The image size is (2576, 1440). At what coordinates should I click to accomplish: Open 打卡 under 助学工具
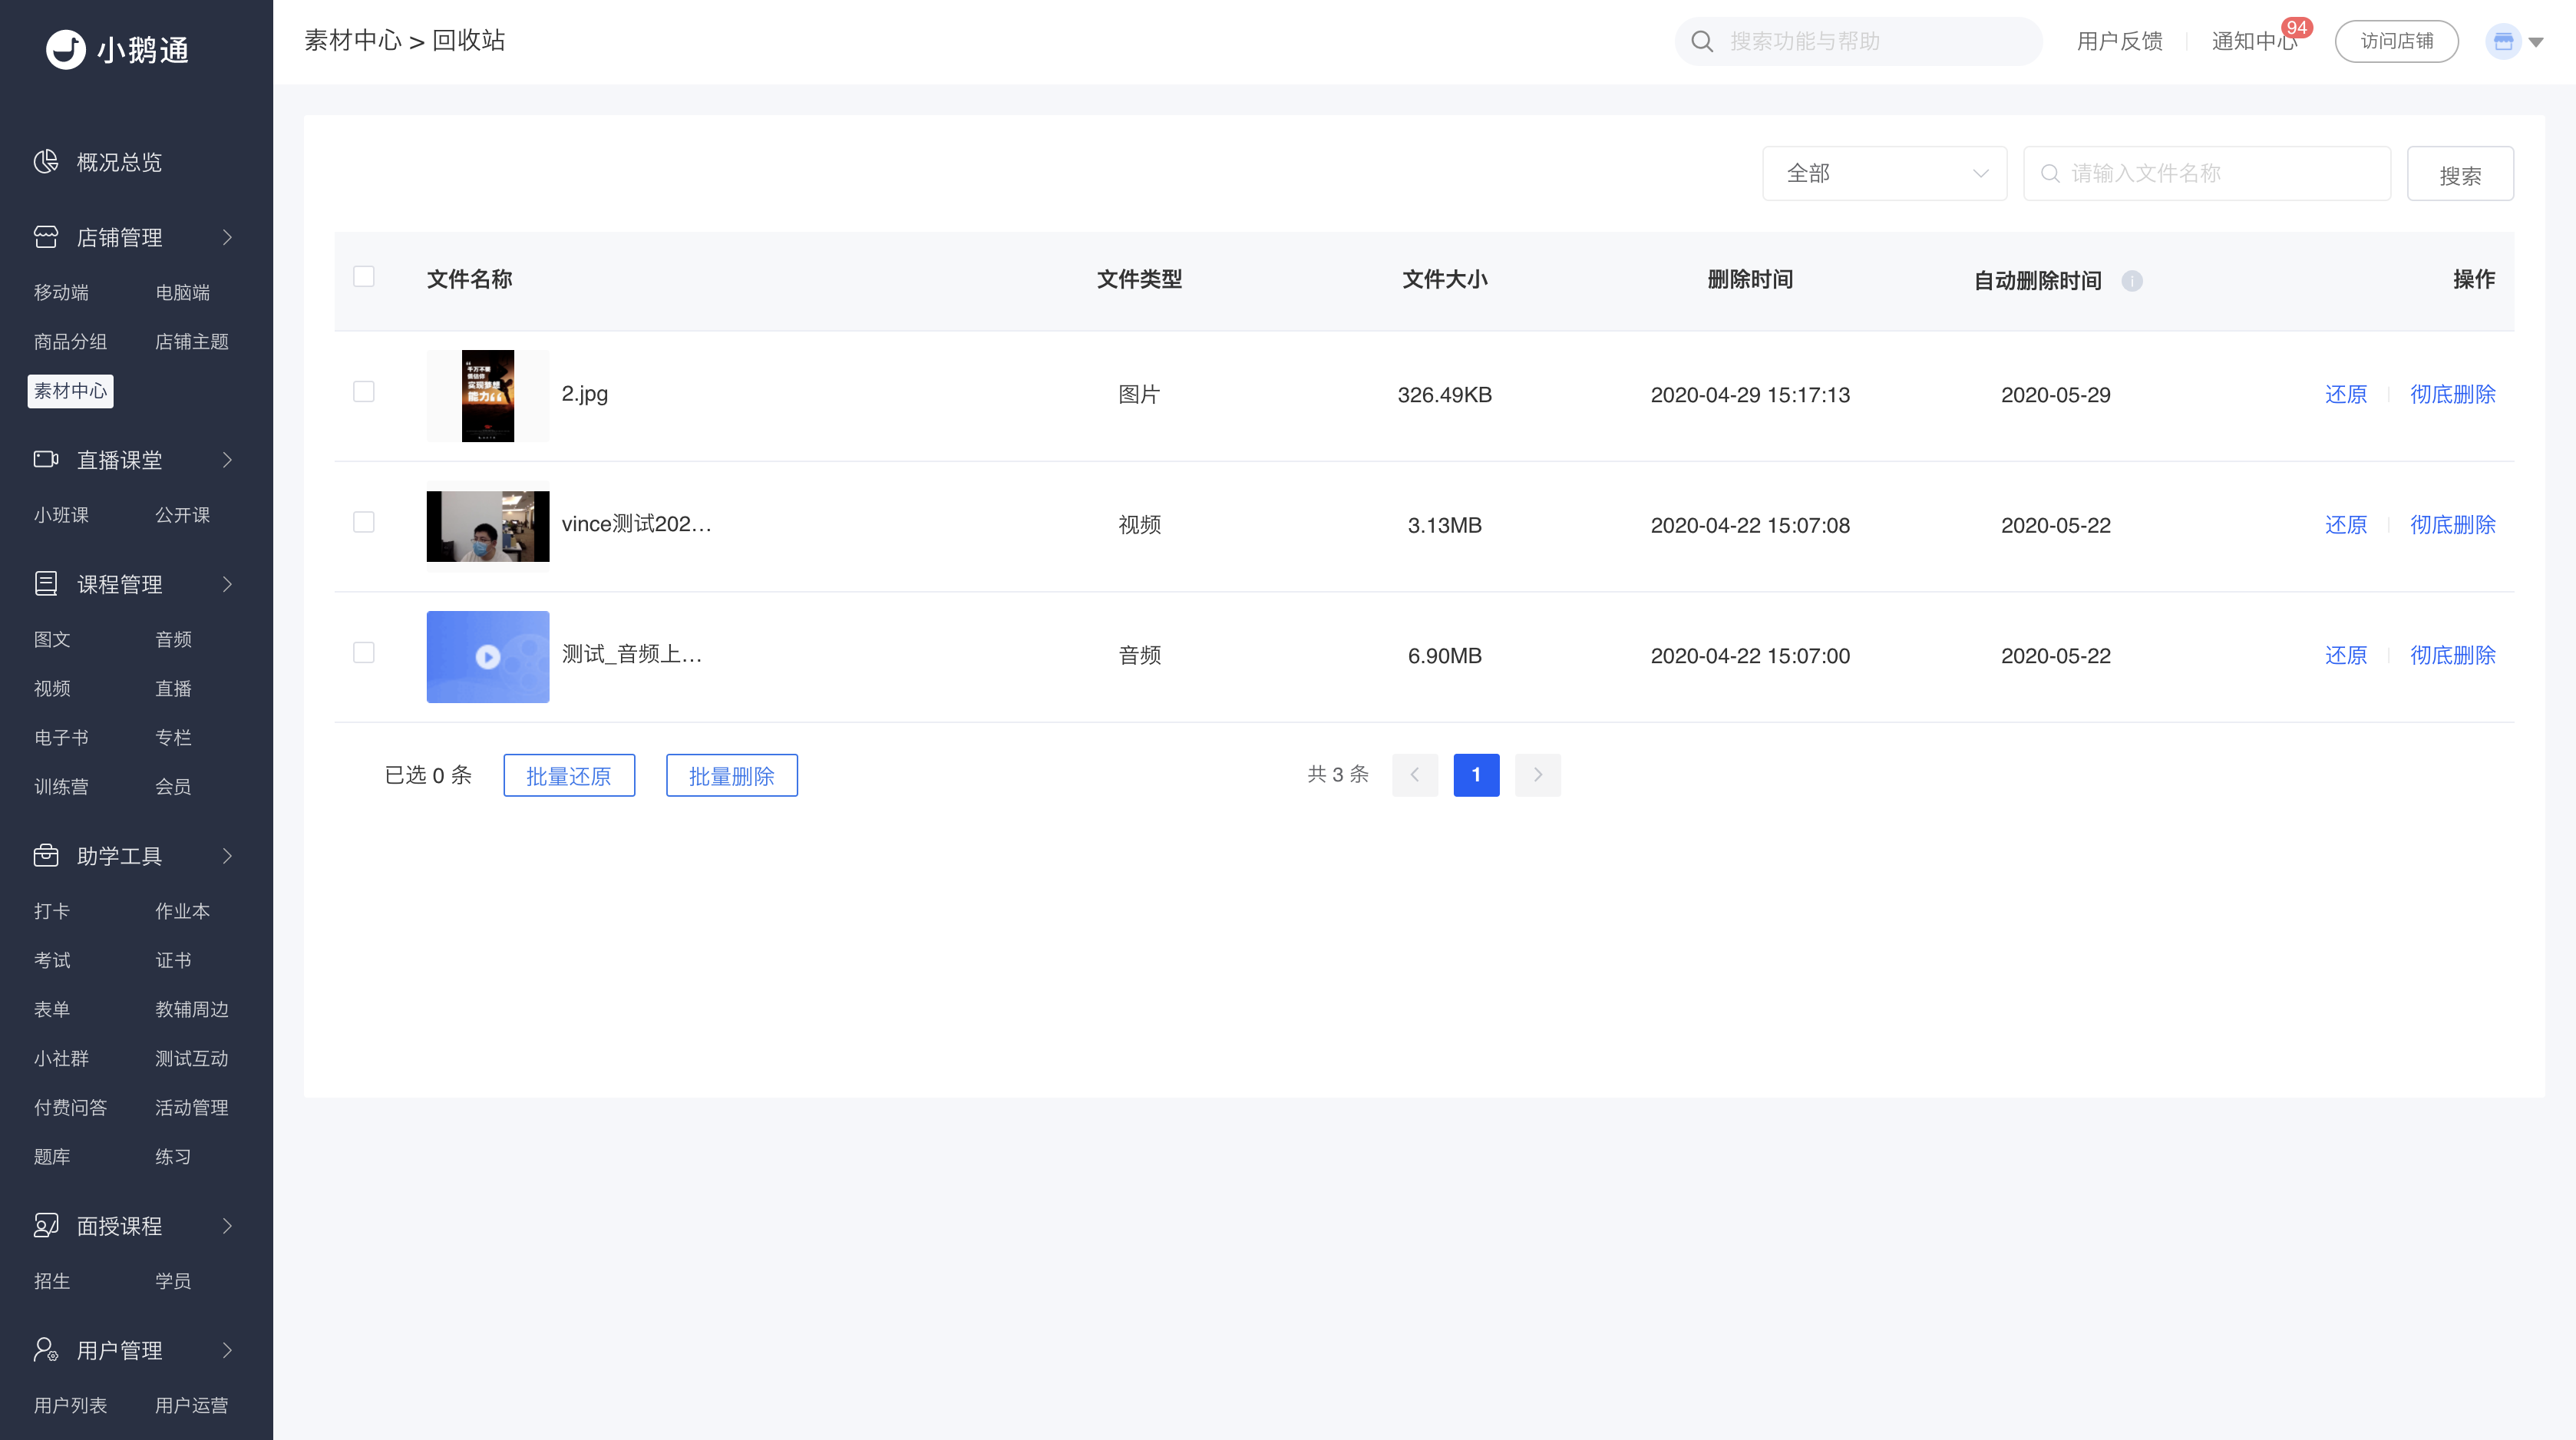click(52, 912)
